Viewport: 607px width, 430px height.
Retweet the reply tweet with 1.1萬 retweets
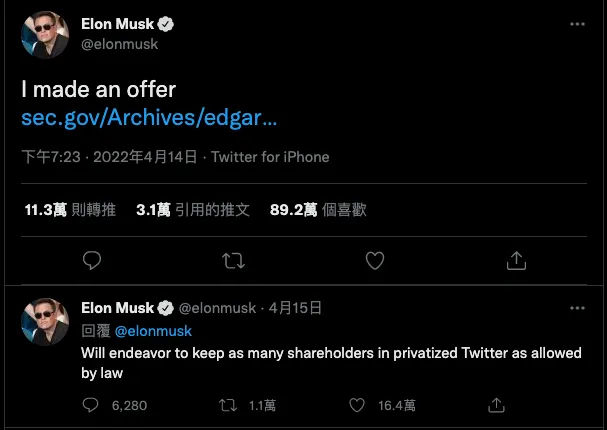[x=226, y=405]
